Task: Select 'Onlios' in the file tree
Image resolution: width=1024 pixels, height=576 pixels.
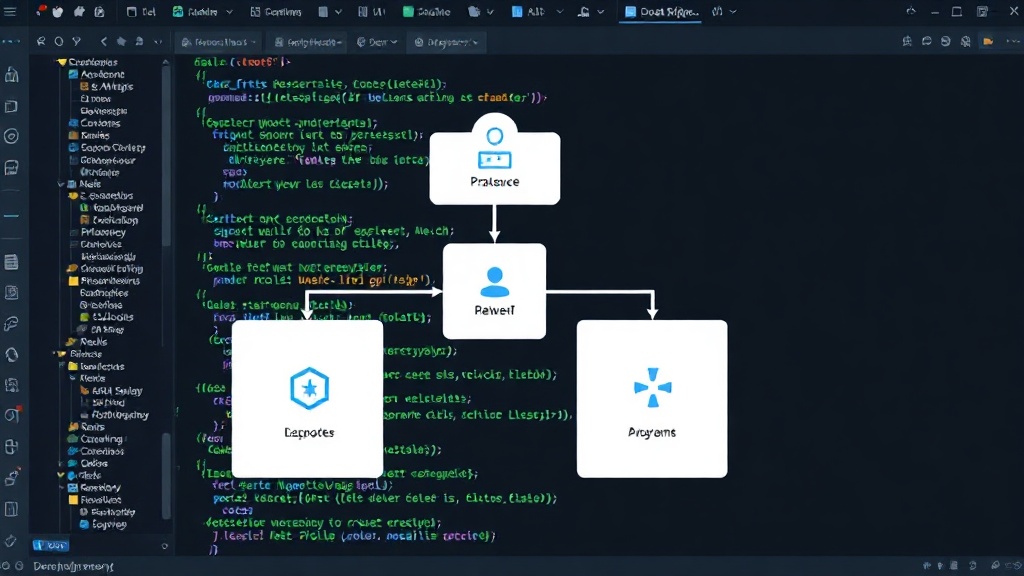Action: (94, 463)
